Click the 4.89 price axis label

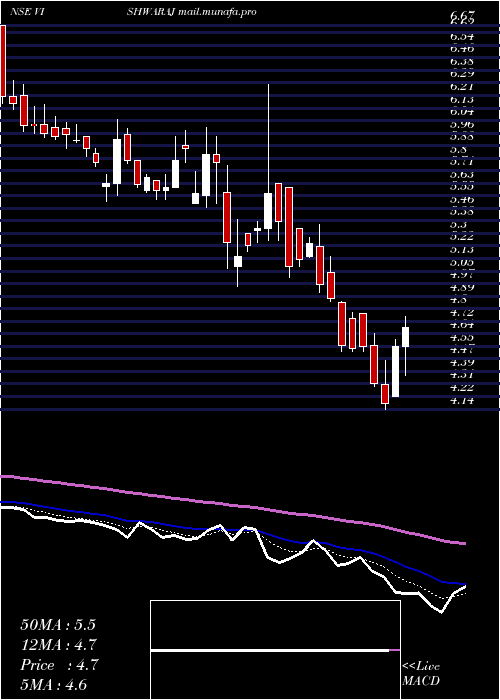tap(461, 287)
